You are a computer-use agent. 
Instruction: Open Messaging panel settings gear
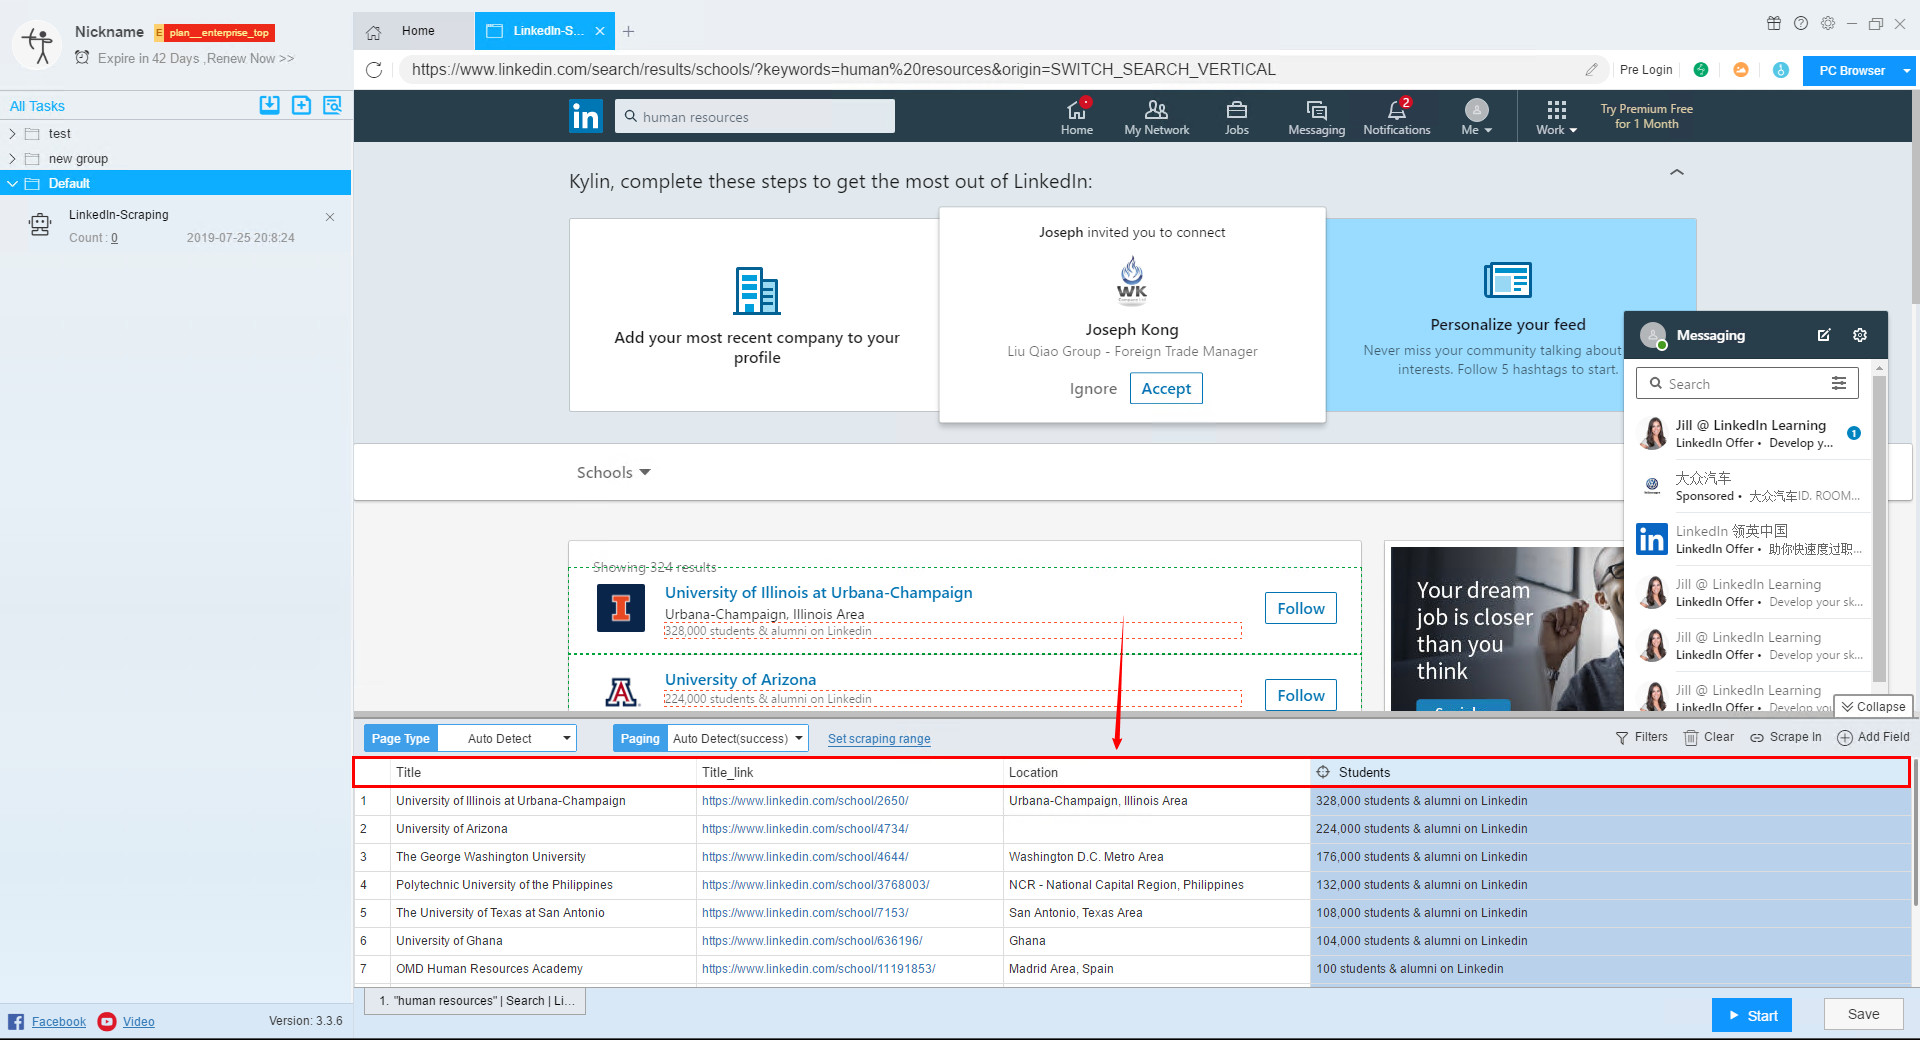tap(1860, 335)
